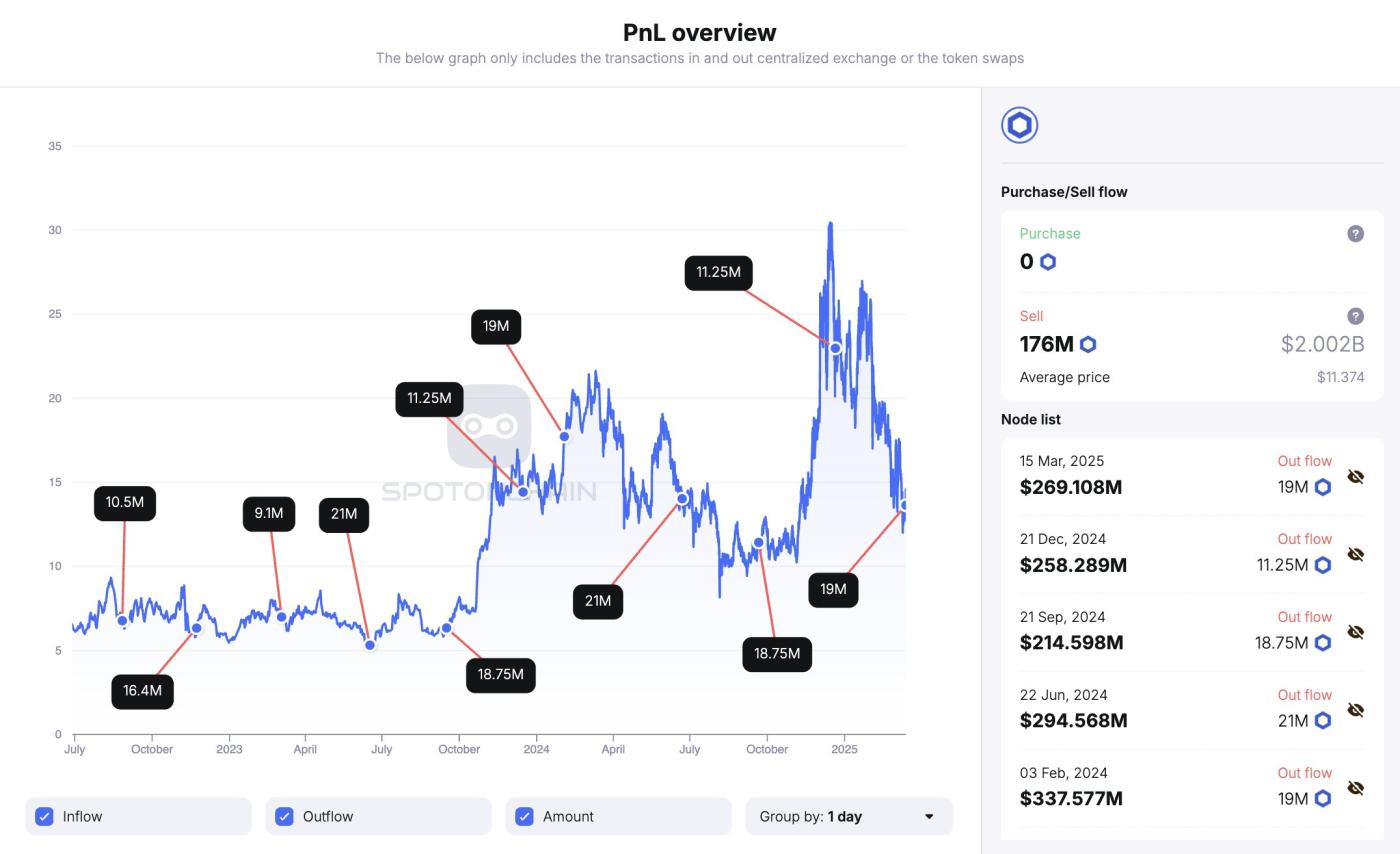The height and width of the screenshot is (854, 1400).
Task: Click the $269.108M outflow entry
Action: pos(1071,487)
